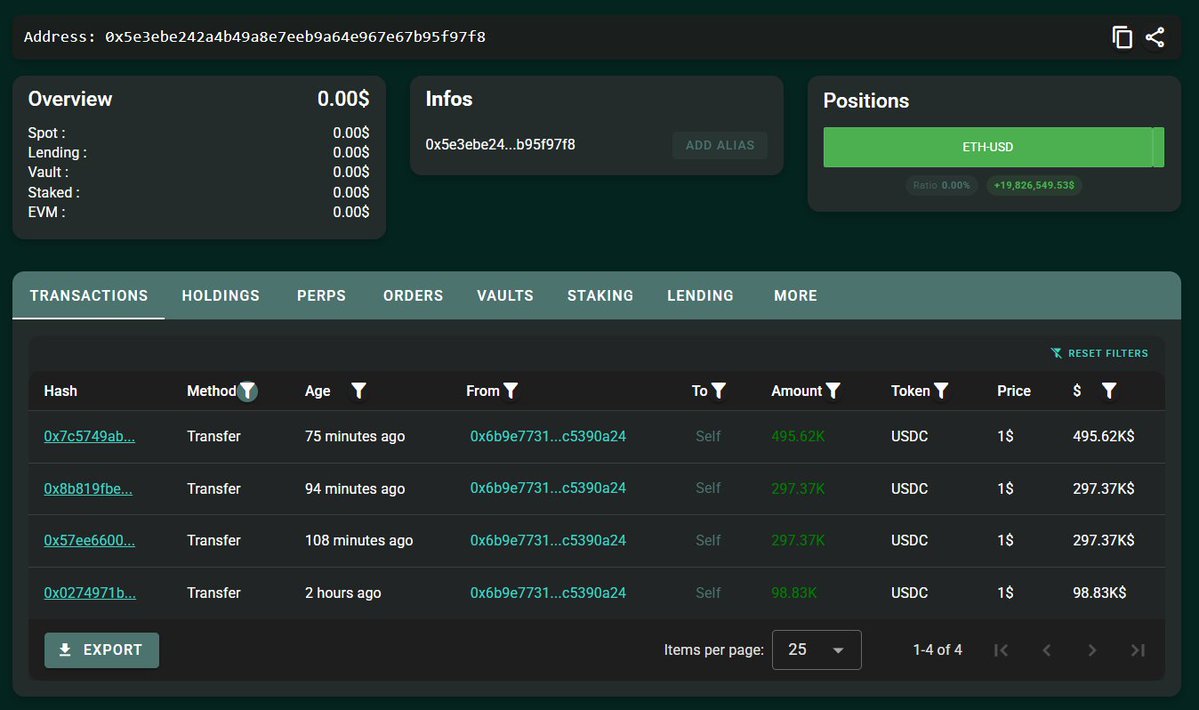
Task: Click the Hash column header
Action: coord(60,391)
